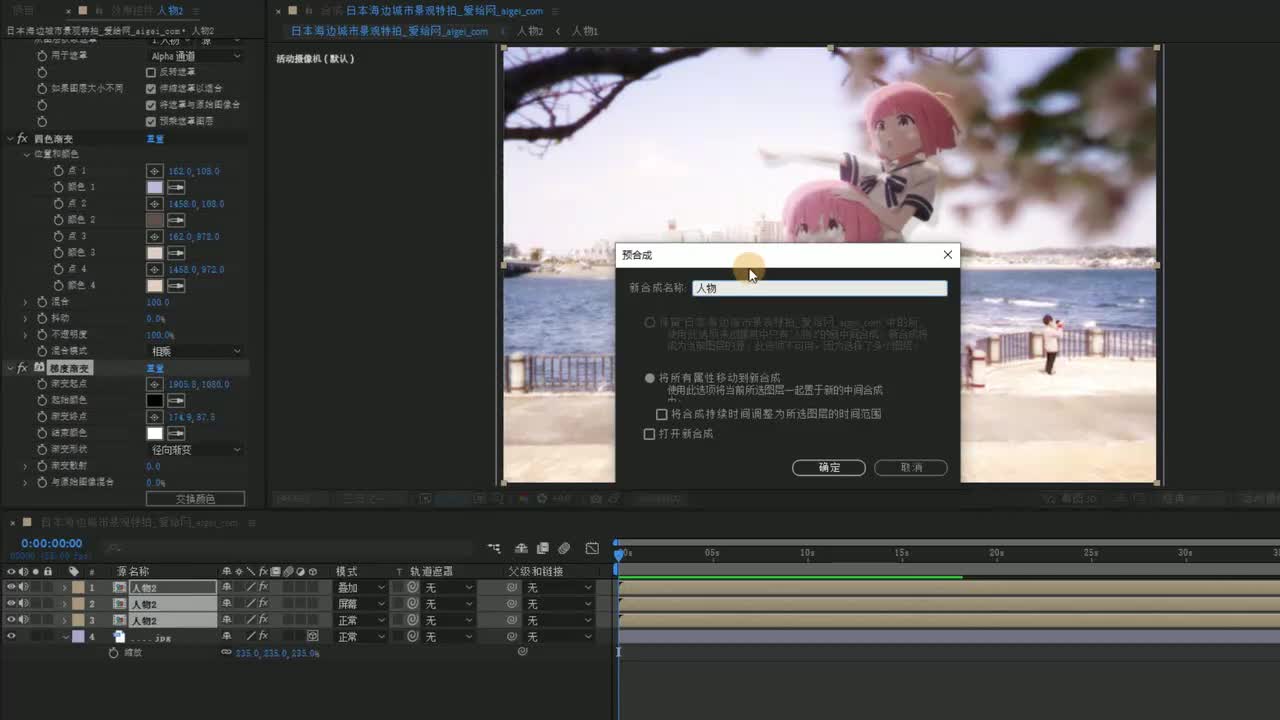Click the 新合成名称 name field
The image size is (1280, 720).
pos(820,288)
